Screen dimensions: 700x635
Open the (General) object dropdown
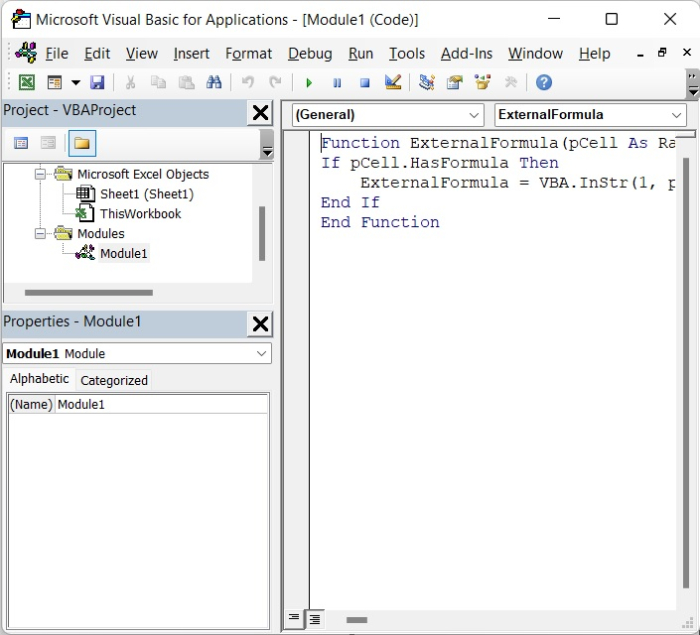coord(474,115)
